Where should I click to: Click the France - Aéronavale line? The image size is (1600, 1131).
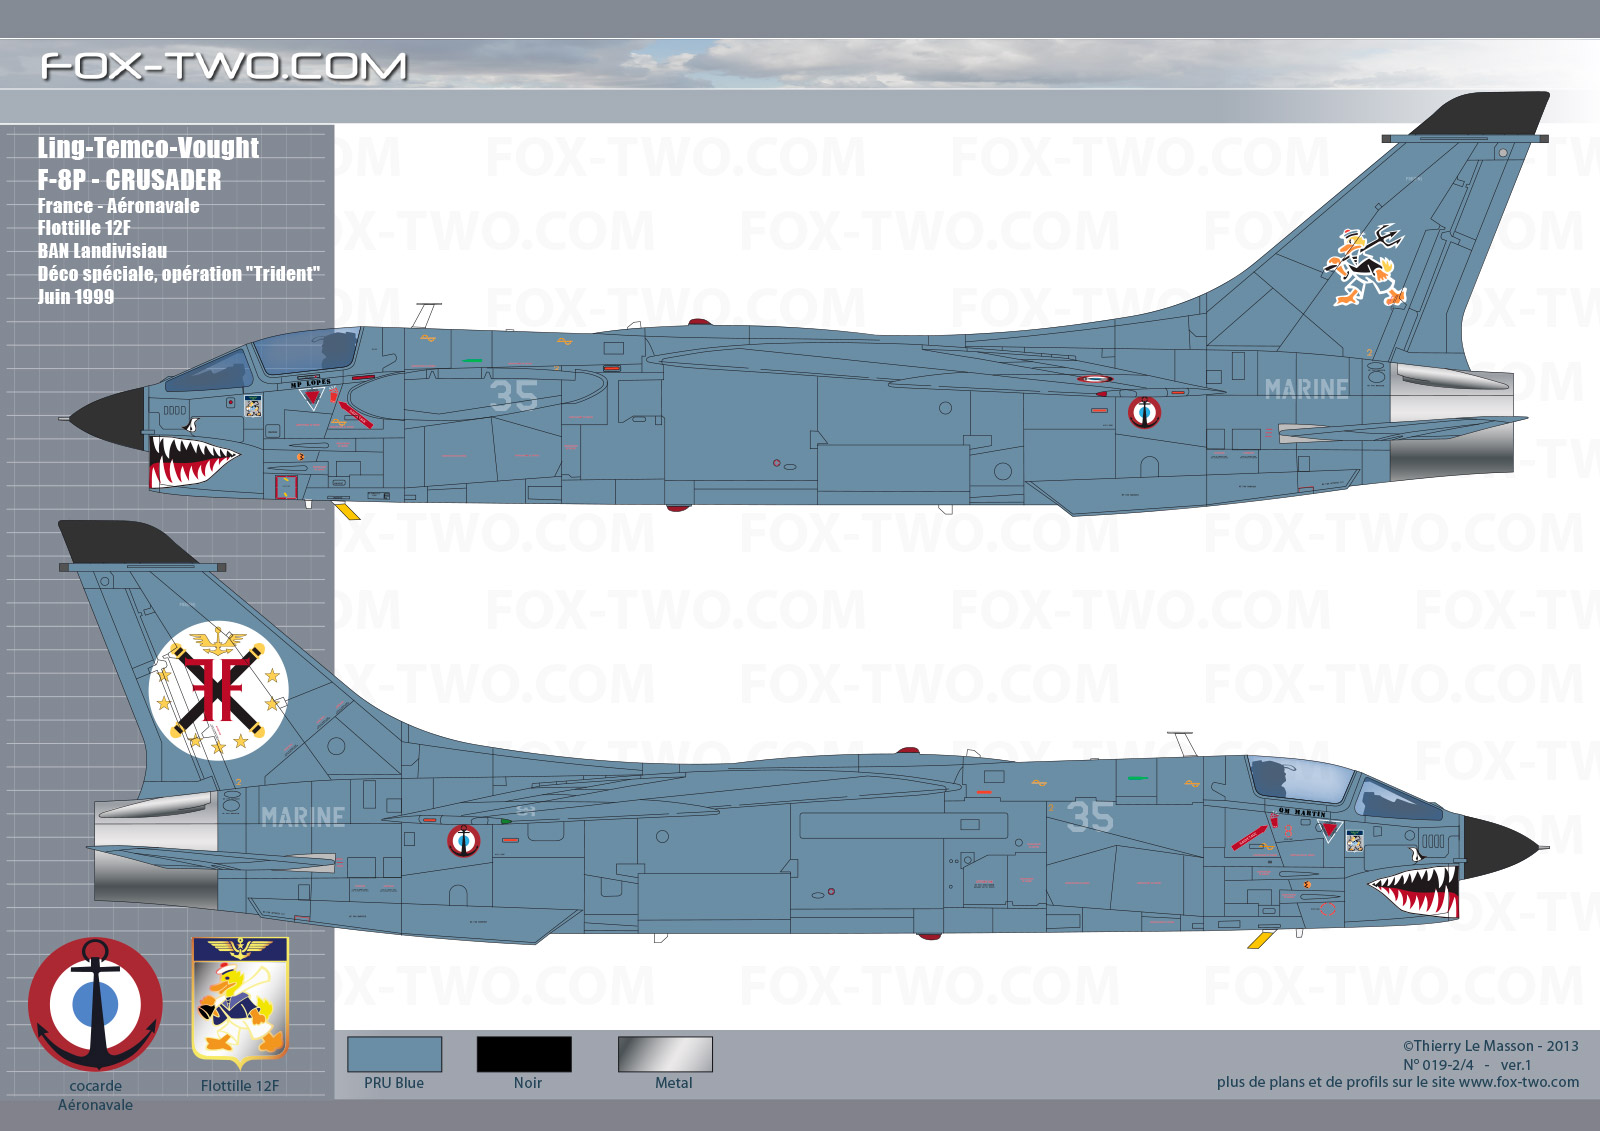[x=118, y=206]
